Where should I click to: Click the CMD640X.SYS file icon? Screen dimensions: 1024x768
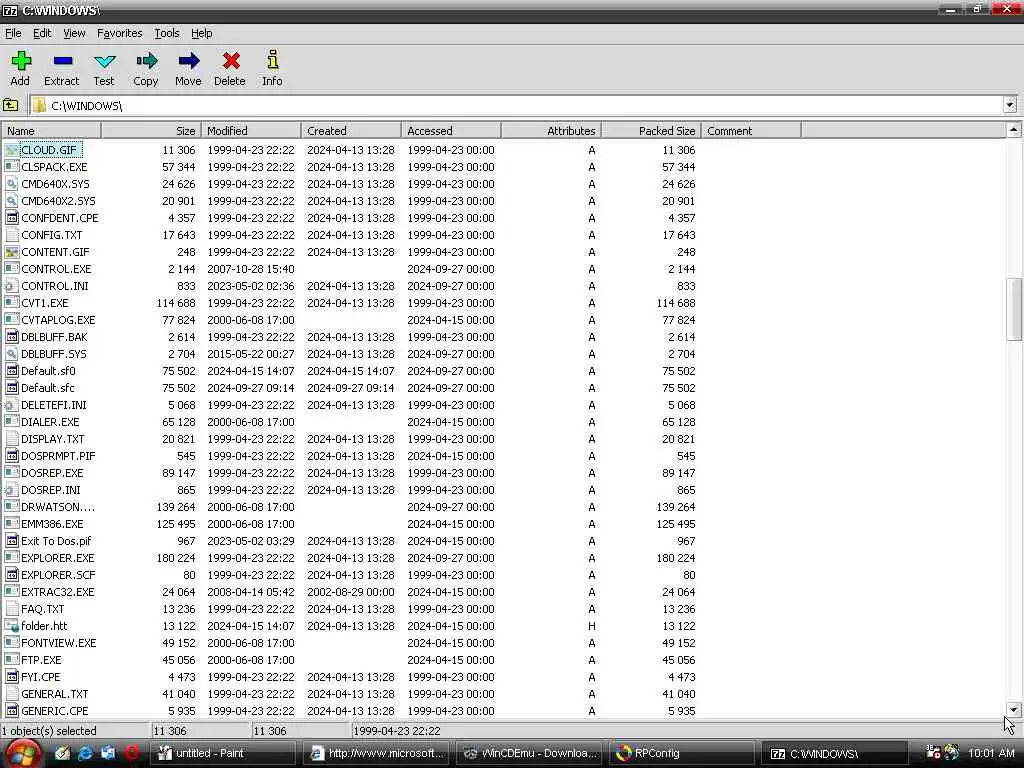pos(11,184)
